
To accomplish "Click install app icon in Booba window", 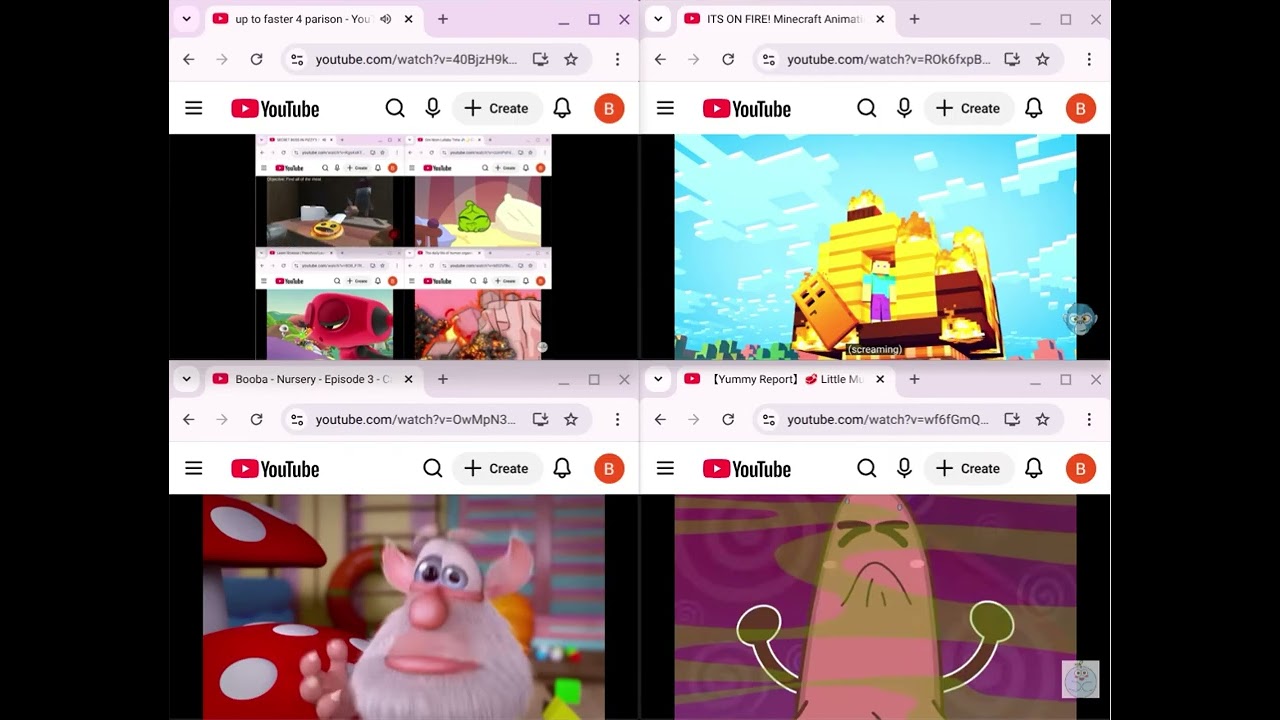I will pos(541,419).
